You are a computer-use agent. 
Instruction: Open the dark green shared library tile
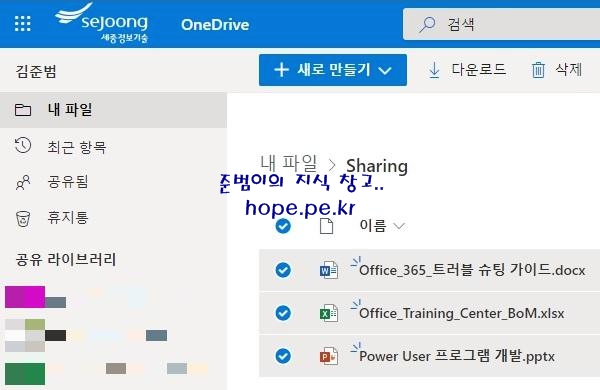25,374
